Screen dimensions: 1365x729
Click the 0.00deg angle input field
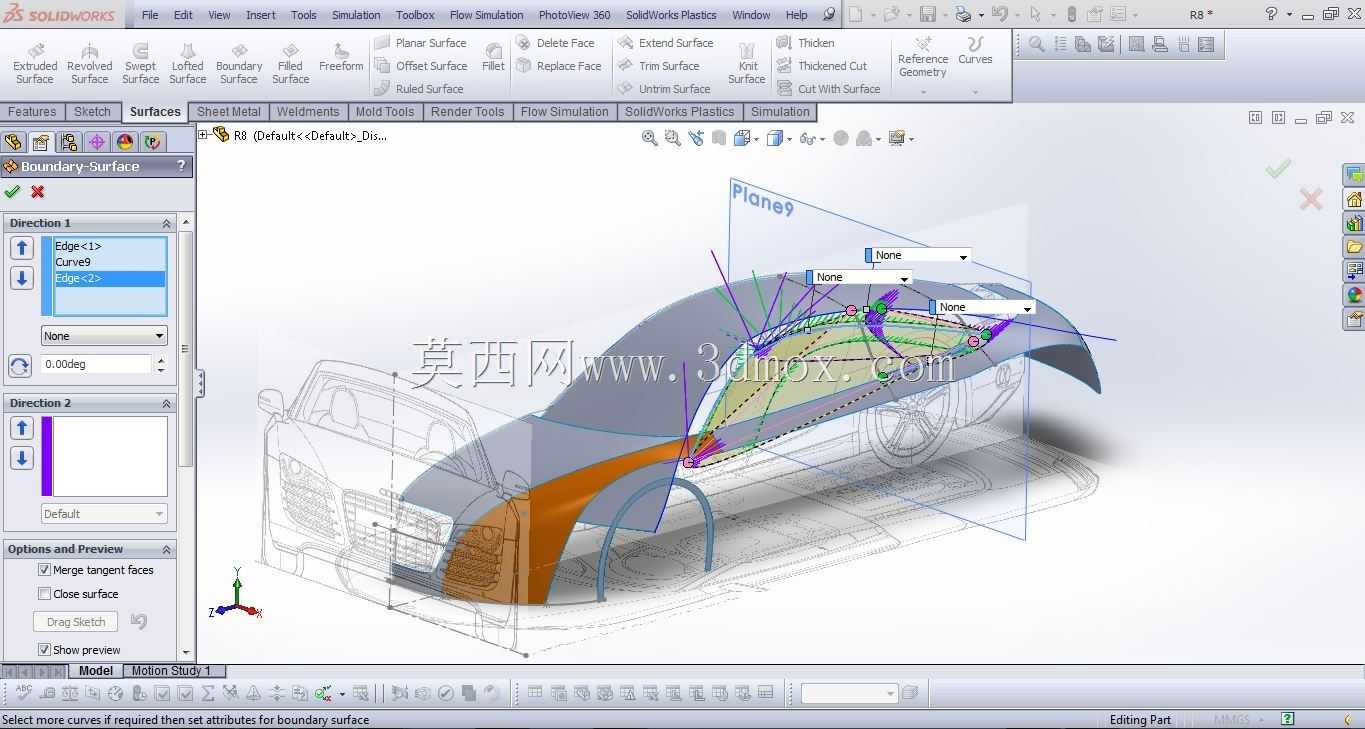[x=96, y=364]
